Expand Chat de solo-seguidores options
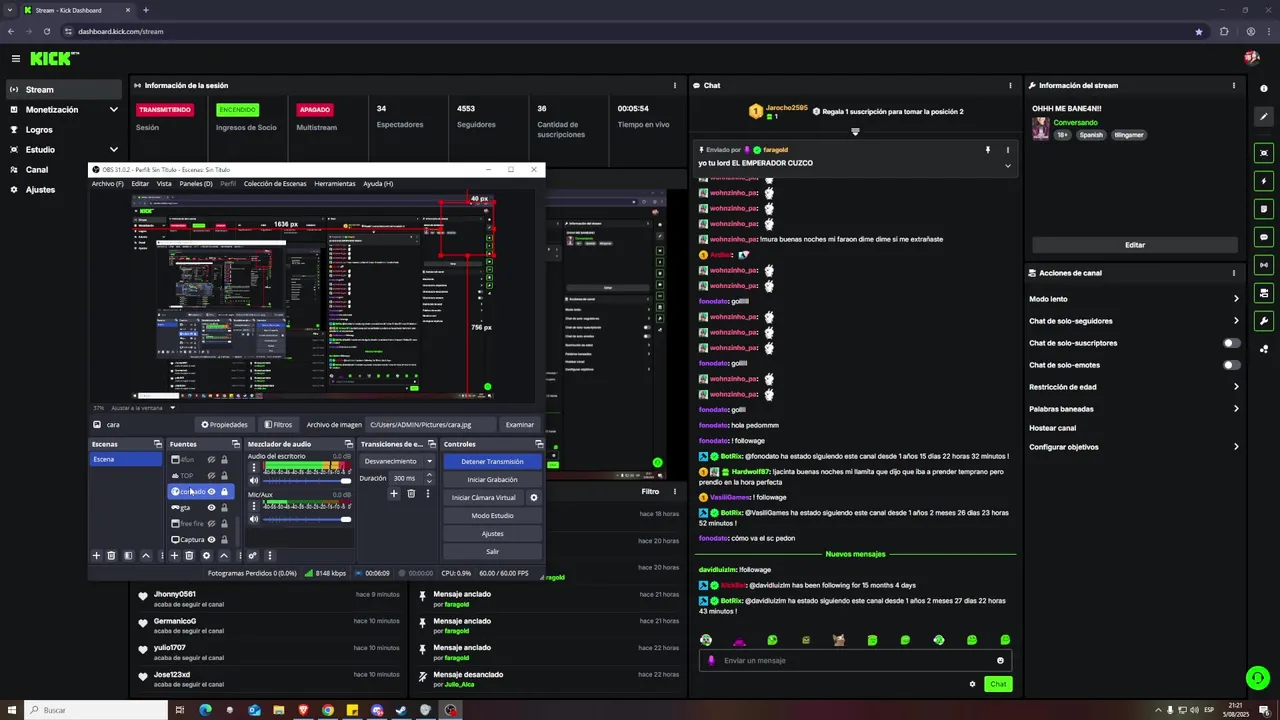The width and height of the screenshot is (1280, 720). 1236,321
